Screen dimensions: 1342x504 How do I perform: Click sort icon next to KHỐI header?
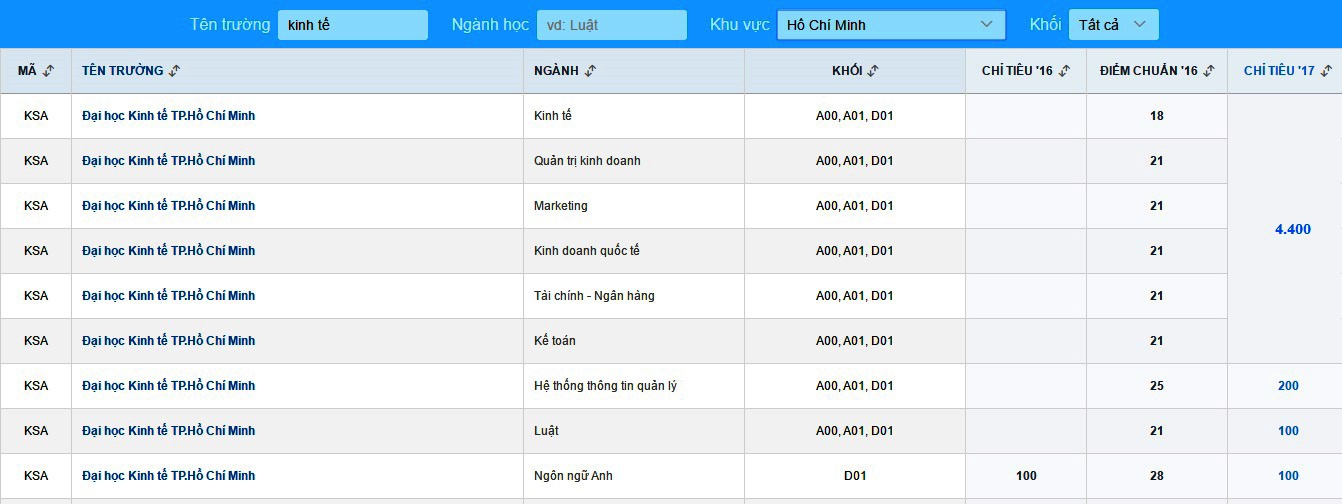[x=872, y=71]
